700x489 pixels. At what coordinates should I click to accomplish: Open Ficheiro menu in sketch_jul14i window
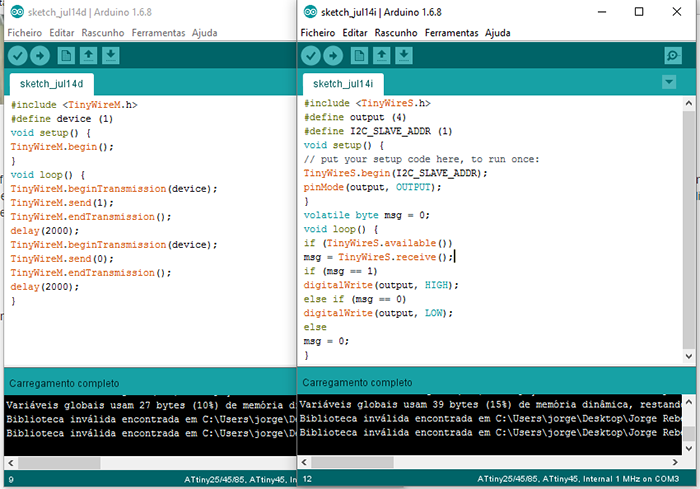click(x=318, y=33)
